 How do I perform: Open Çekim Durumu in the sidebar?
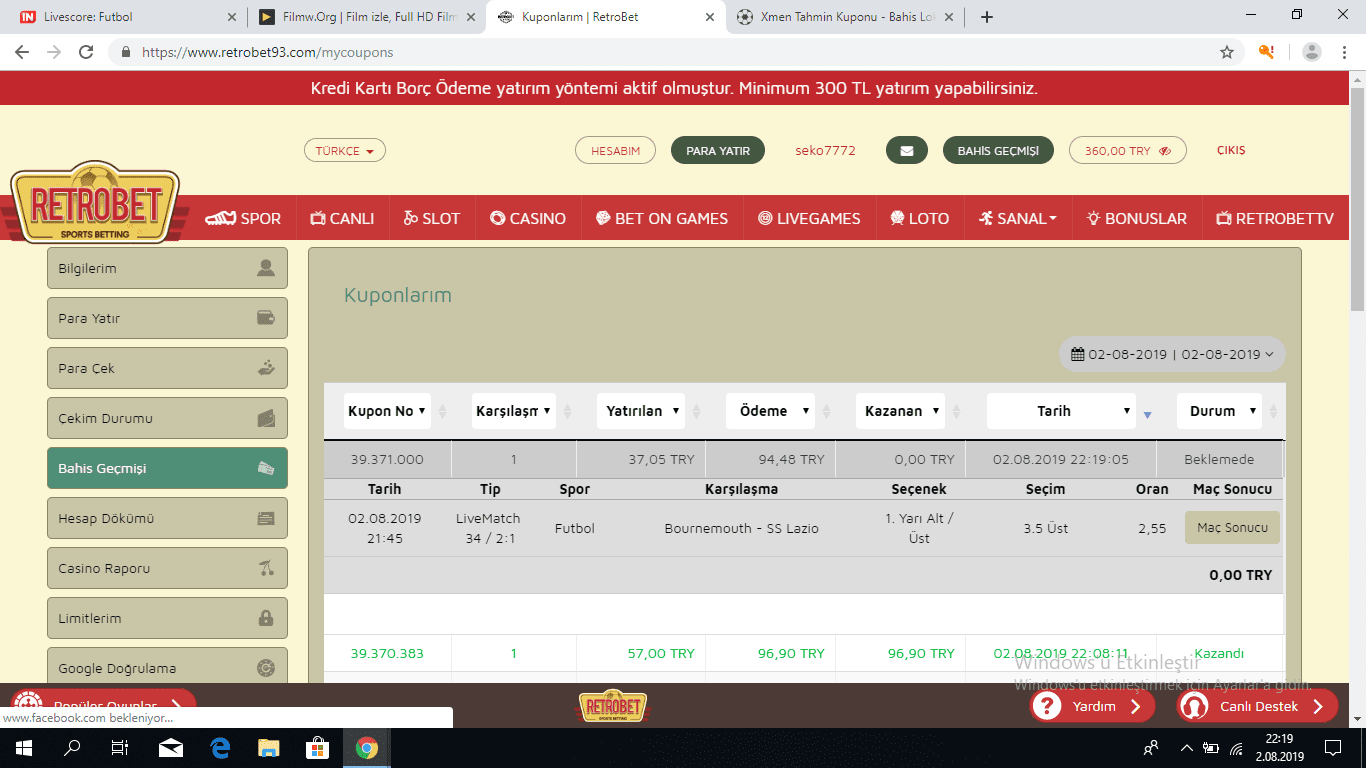pos(167,418)
